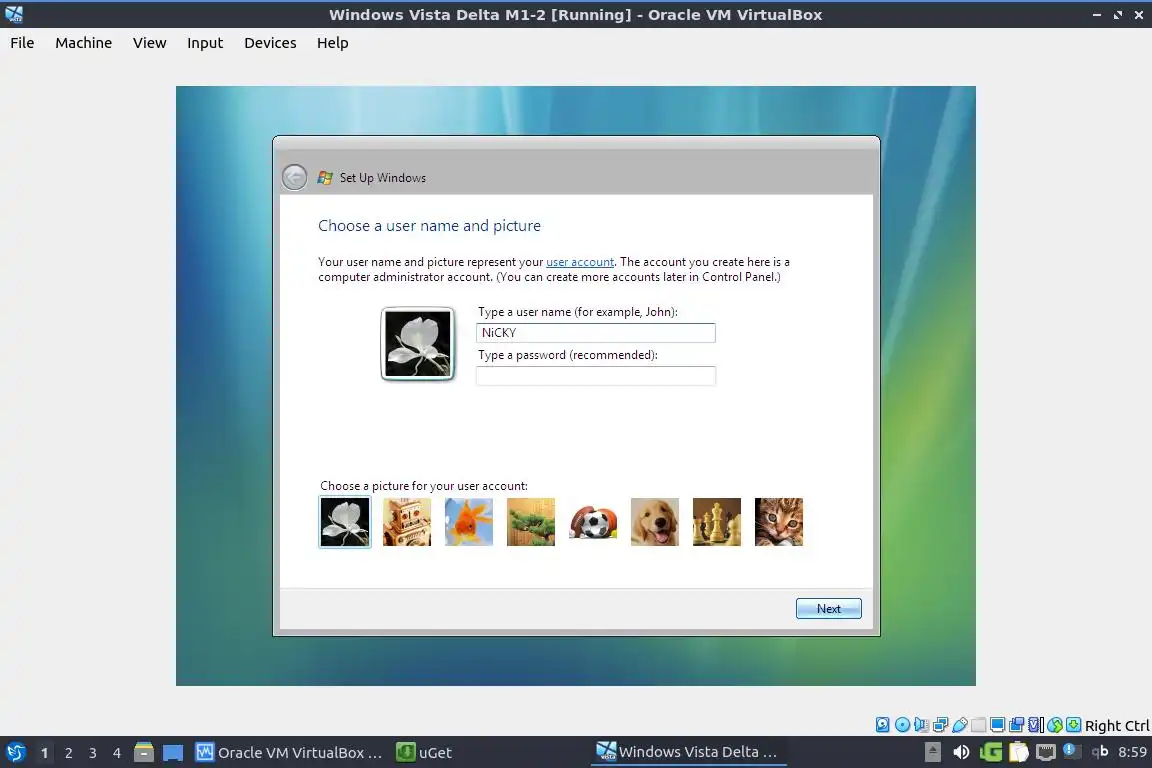Switch to workspace 3

tap(93, 753)
